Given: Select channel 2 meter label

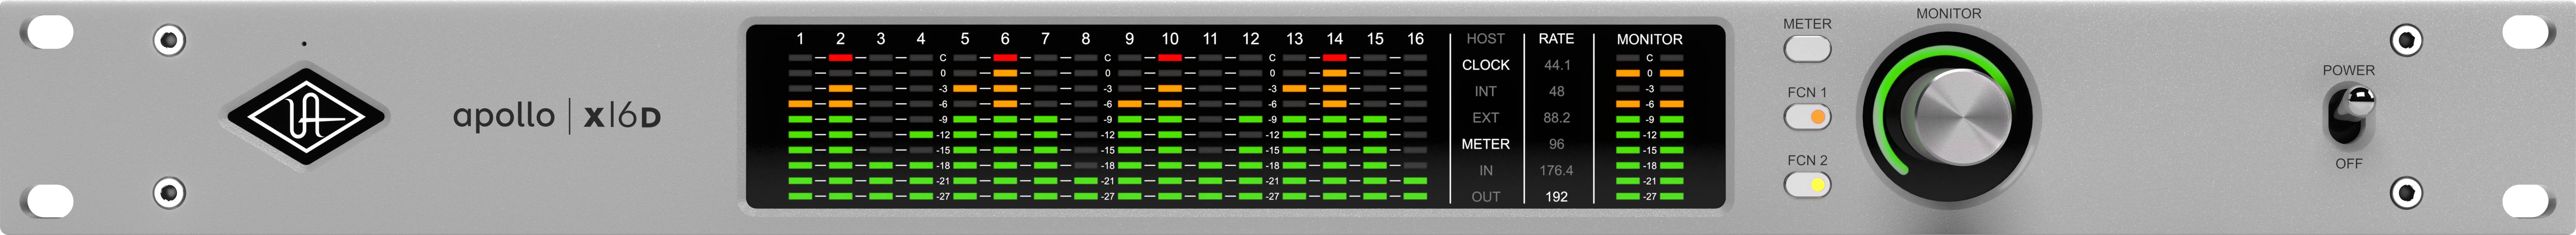Looking at the screenshot, I should coord(840,39).
